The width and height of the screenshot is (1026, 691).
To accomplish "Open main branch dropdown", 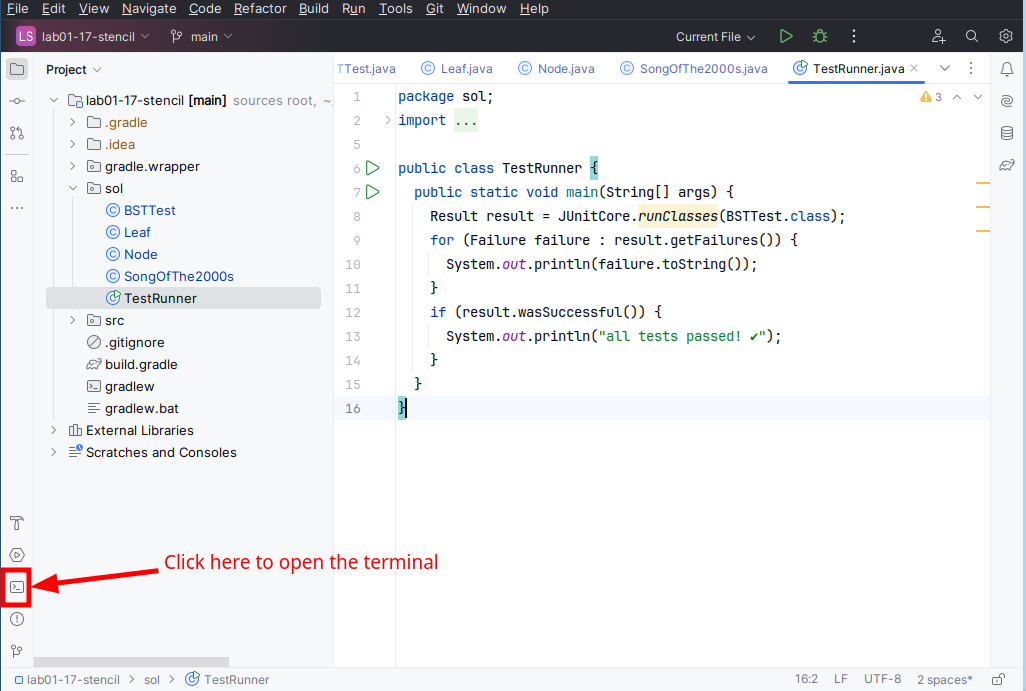I will (202, 37).
